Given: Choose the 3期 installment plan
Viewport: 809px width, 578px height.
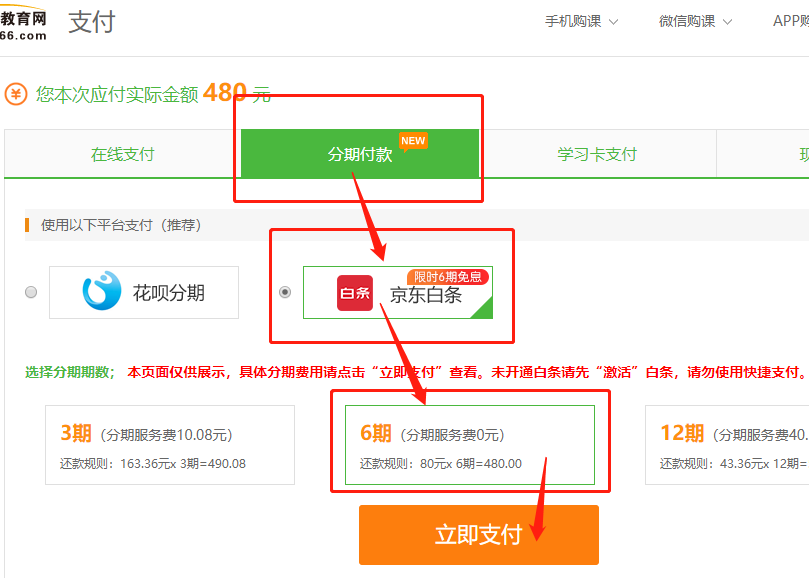Looking at the screenshot, I should [169, 445].
